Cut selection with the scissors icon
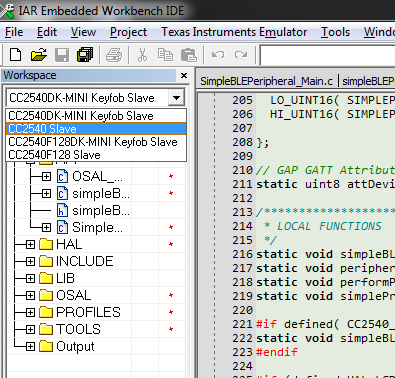The width and height of the screenshot is (395, 378). [142, 55]
